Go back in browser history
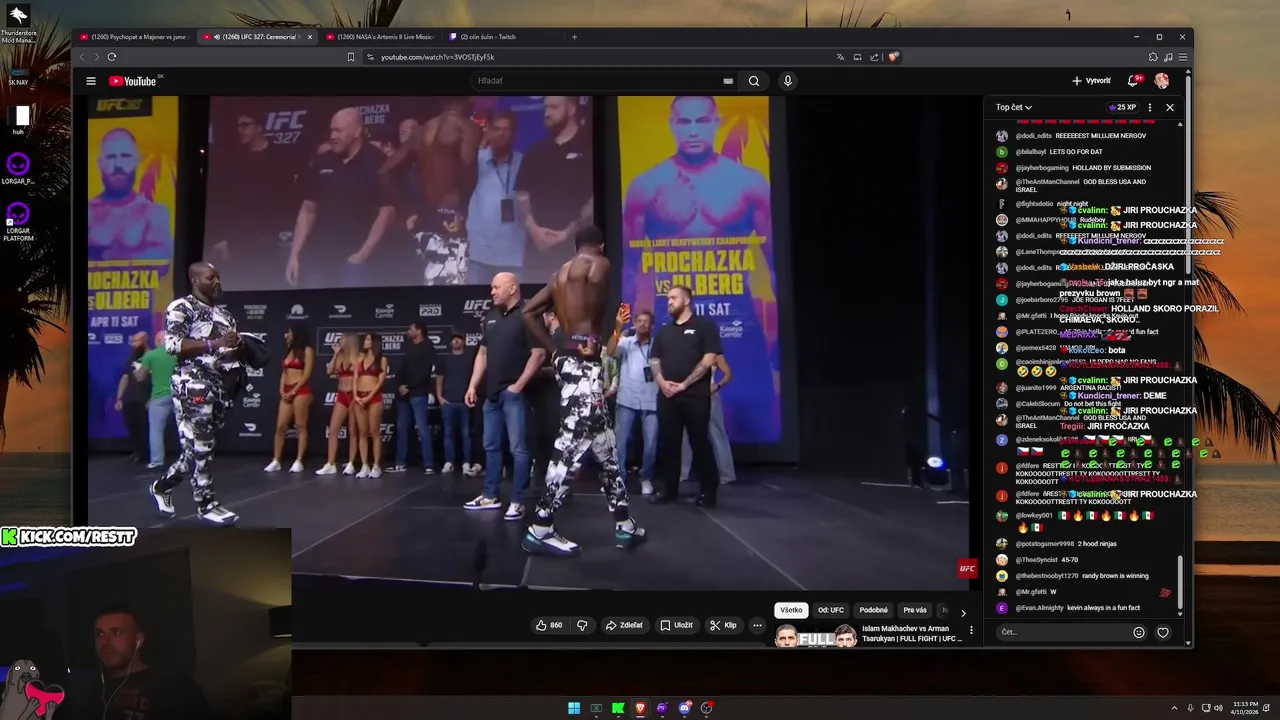 click(83, 57)
